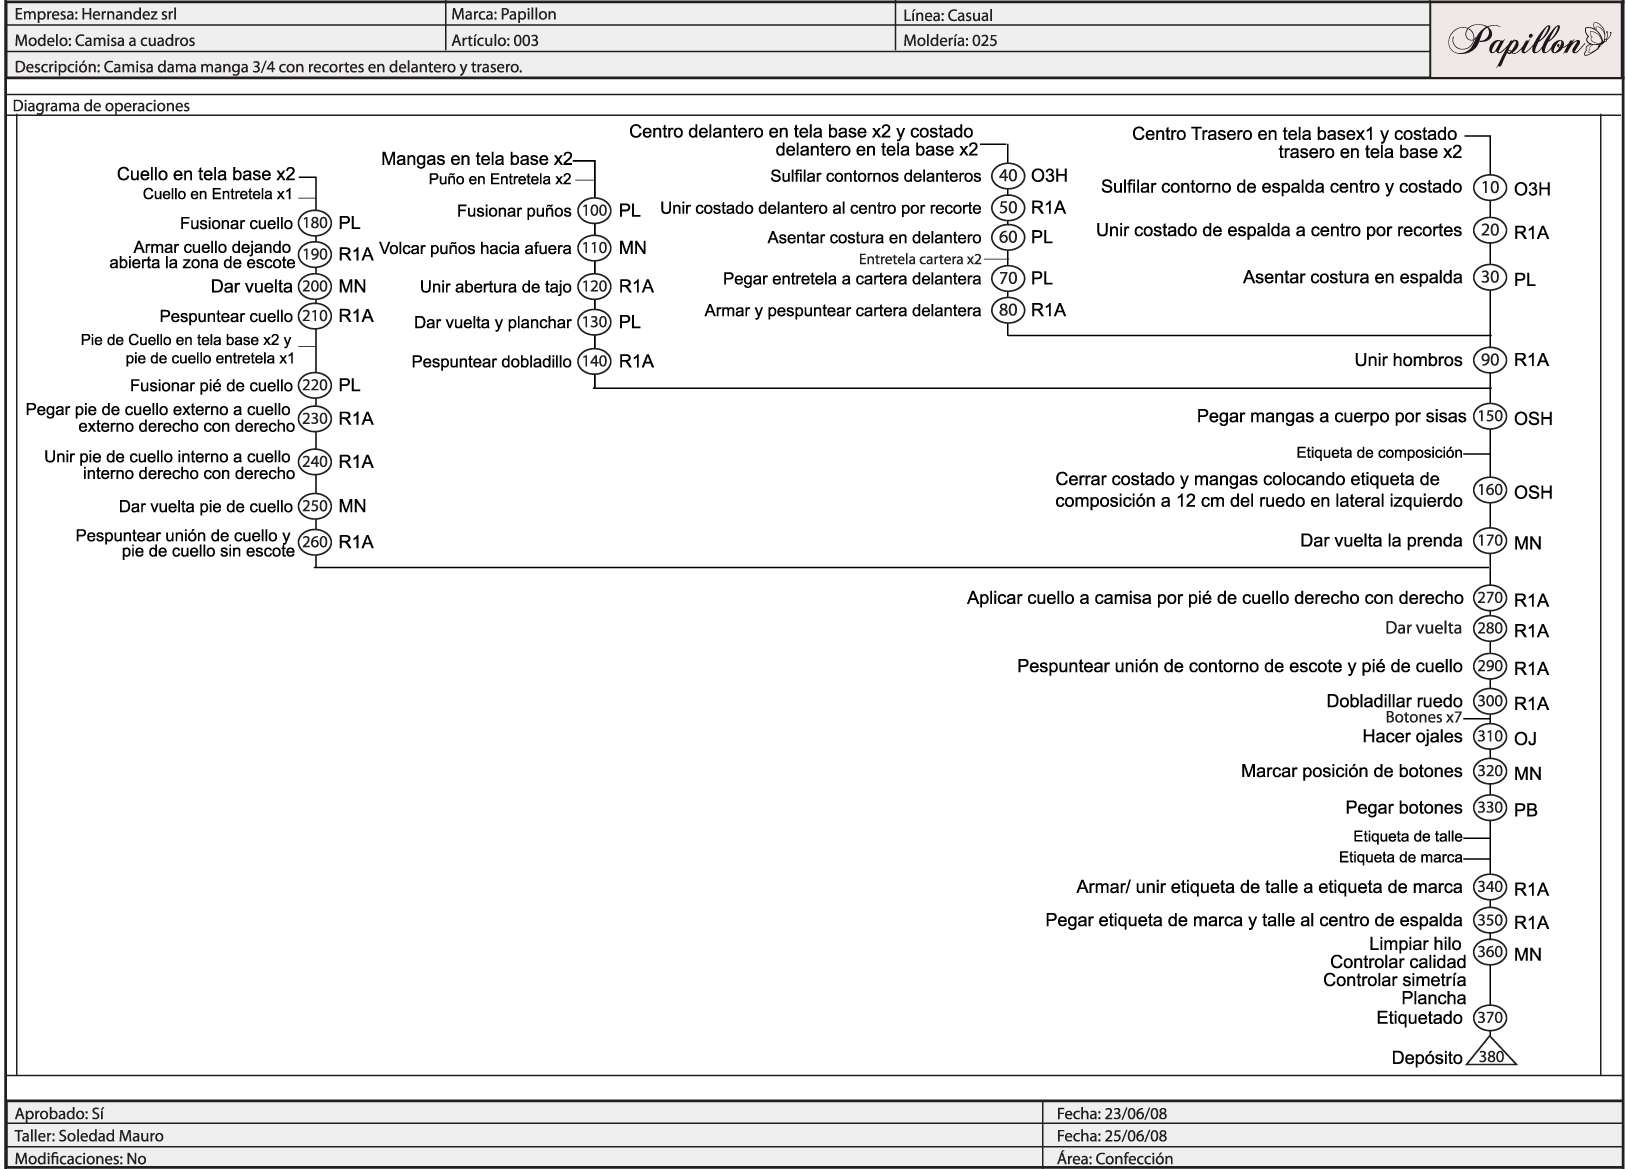Image resolution: width=1627 pixels, height=1169 pixels.
Task: Select operation circle 10 Sulfilar contorno de espalda
Action: click(1491, 187)
